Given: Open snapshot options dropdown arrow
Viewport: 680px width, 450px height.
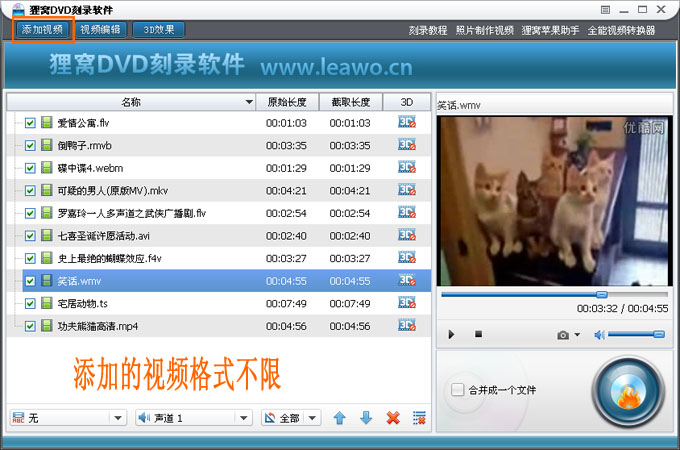Looking at the screenshot, I should click(x=577, y=334).
